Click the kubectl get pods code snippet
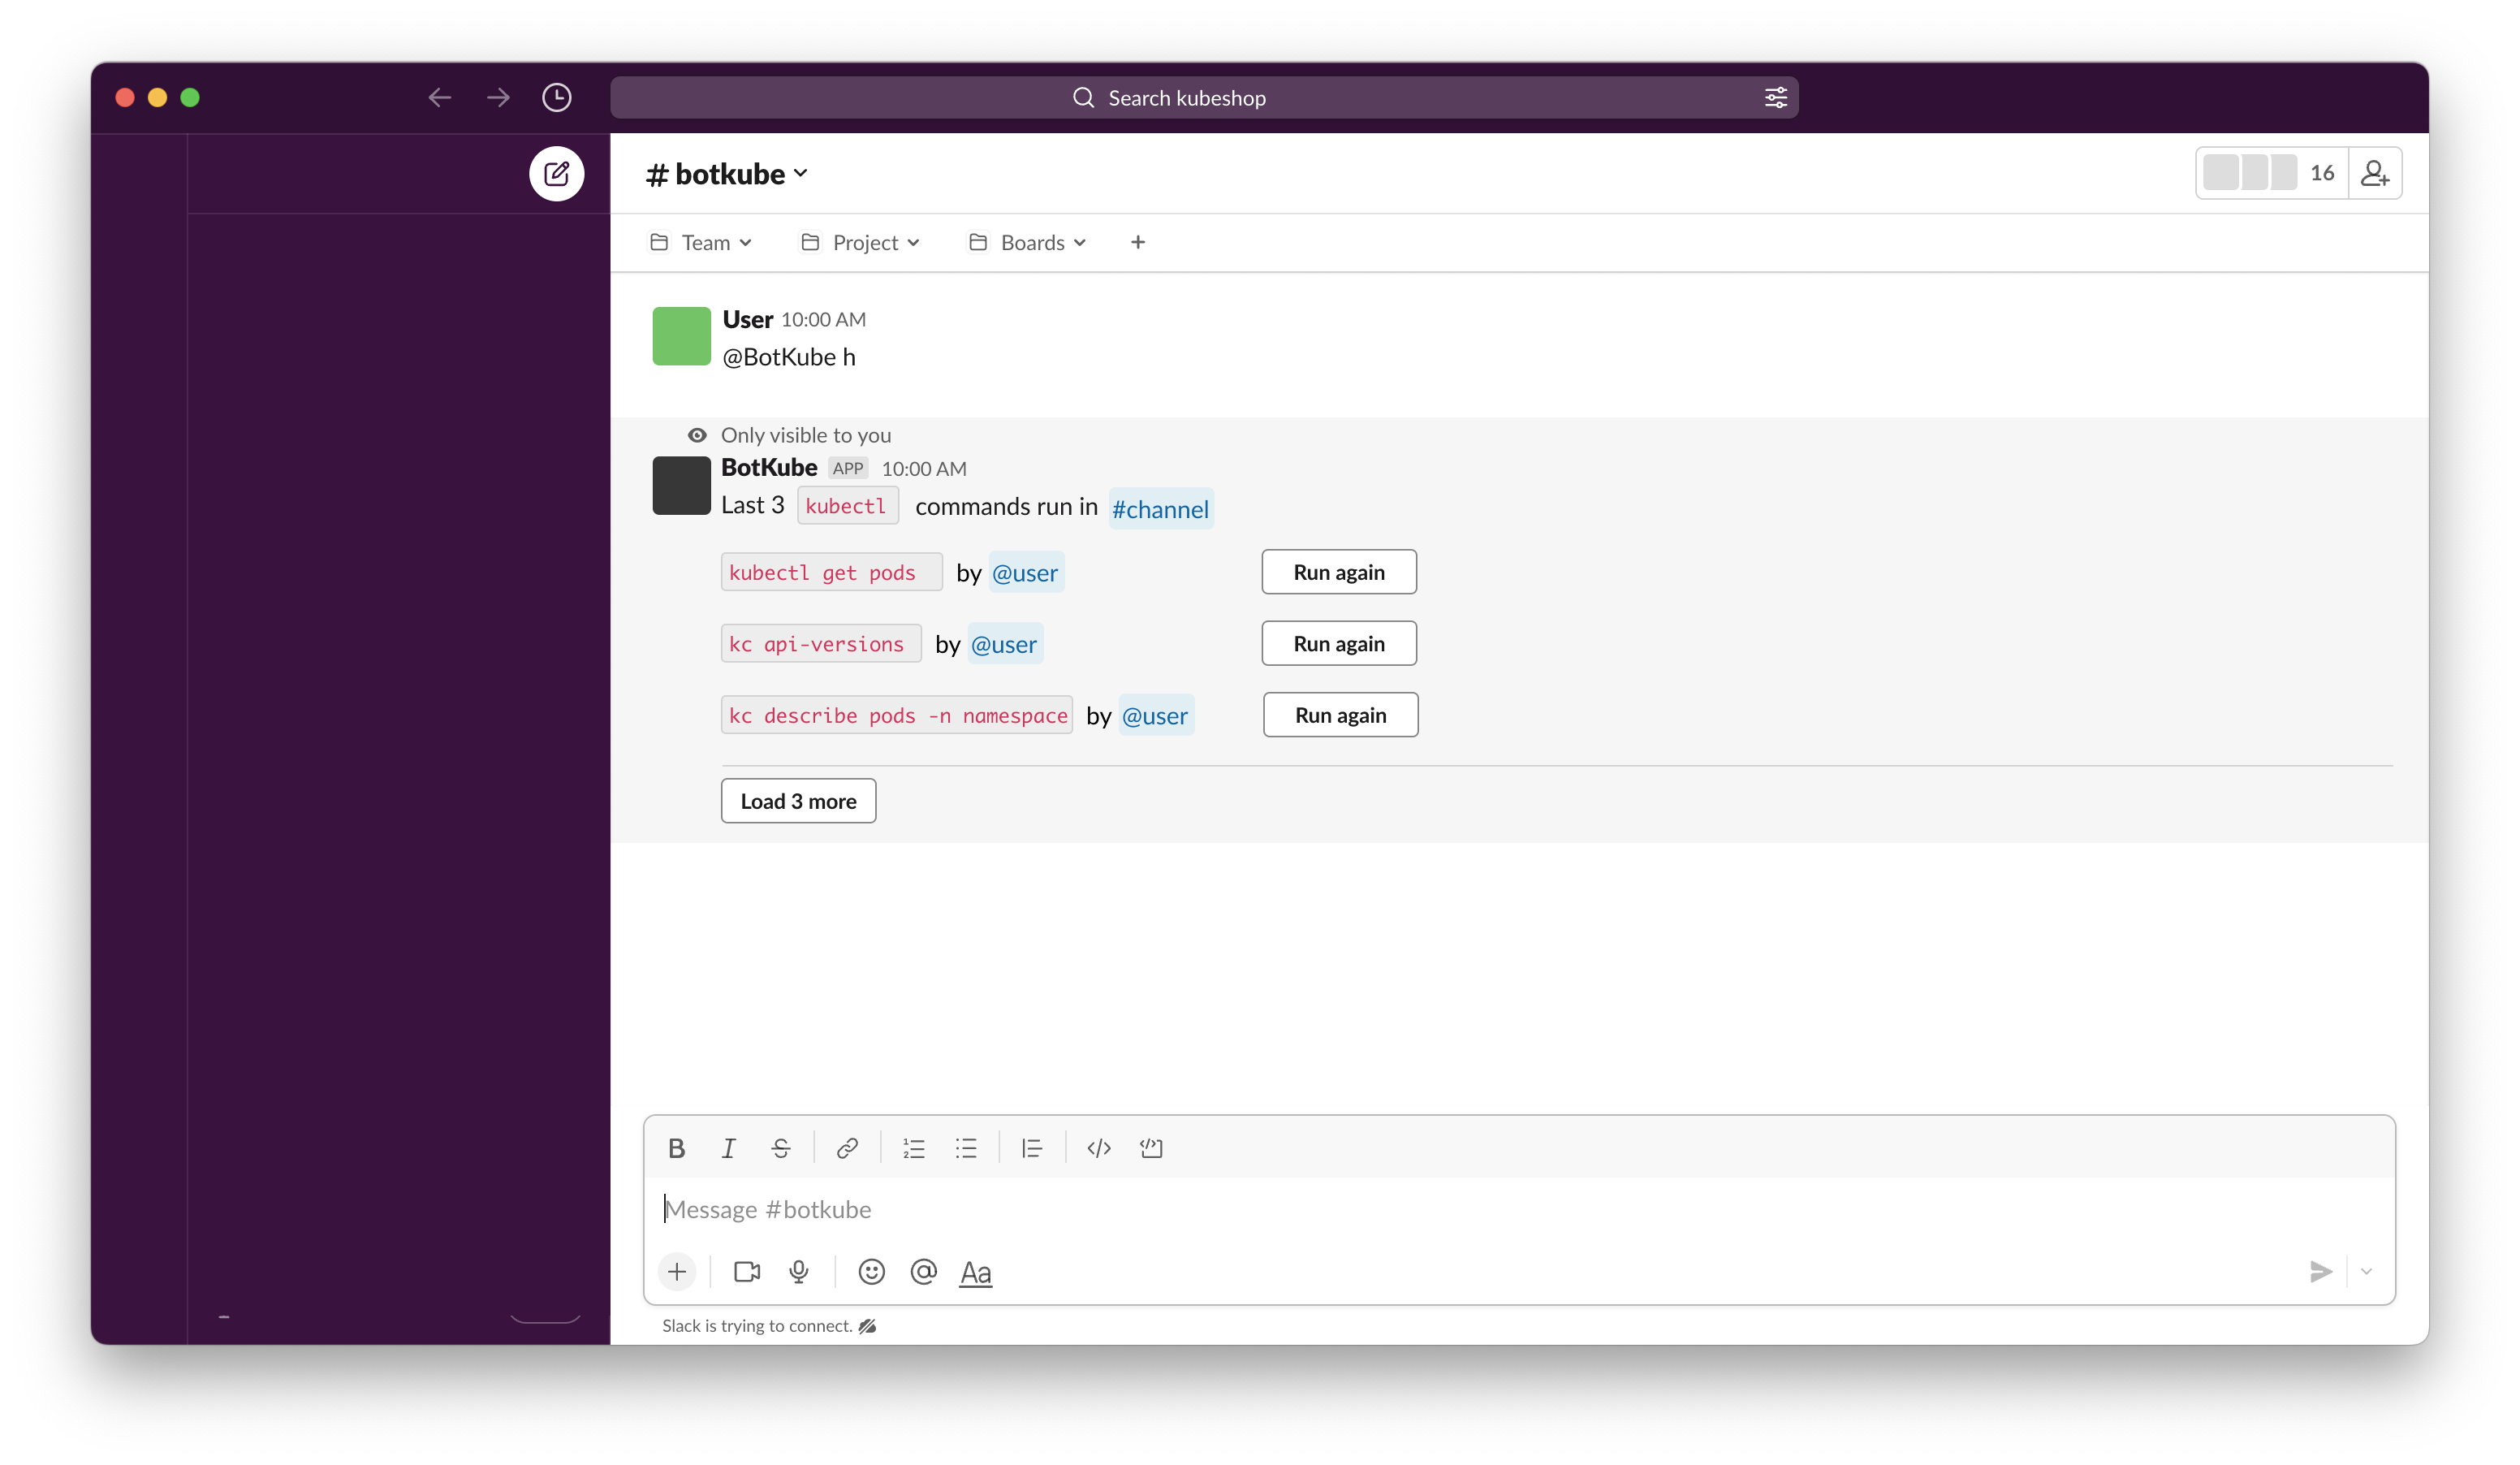This screenshot has height=1465, width=2520. tap(831, 572)
